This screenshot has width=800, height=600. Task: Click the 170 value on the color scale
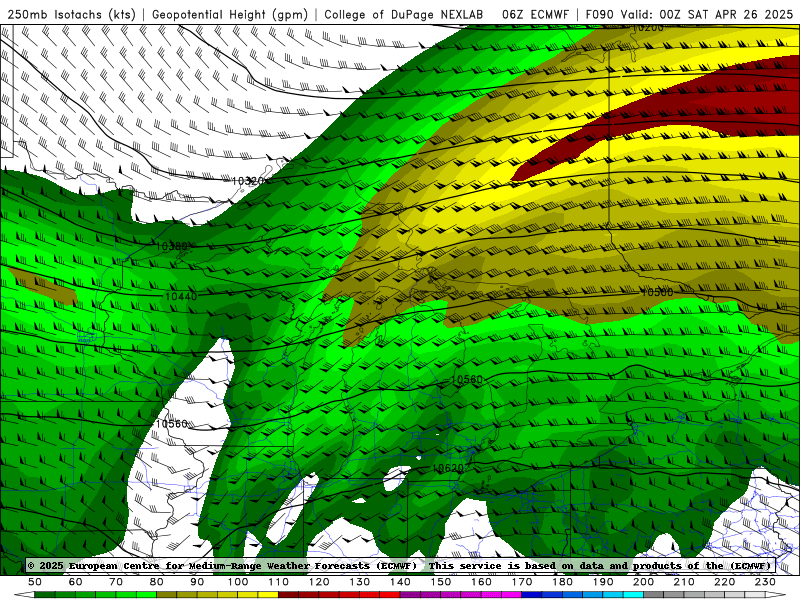click(521, 582)
